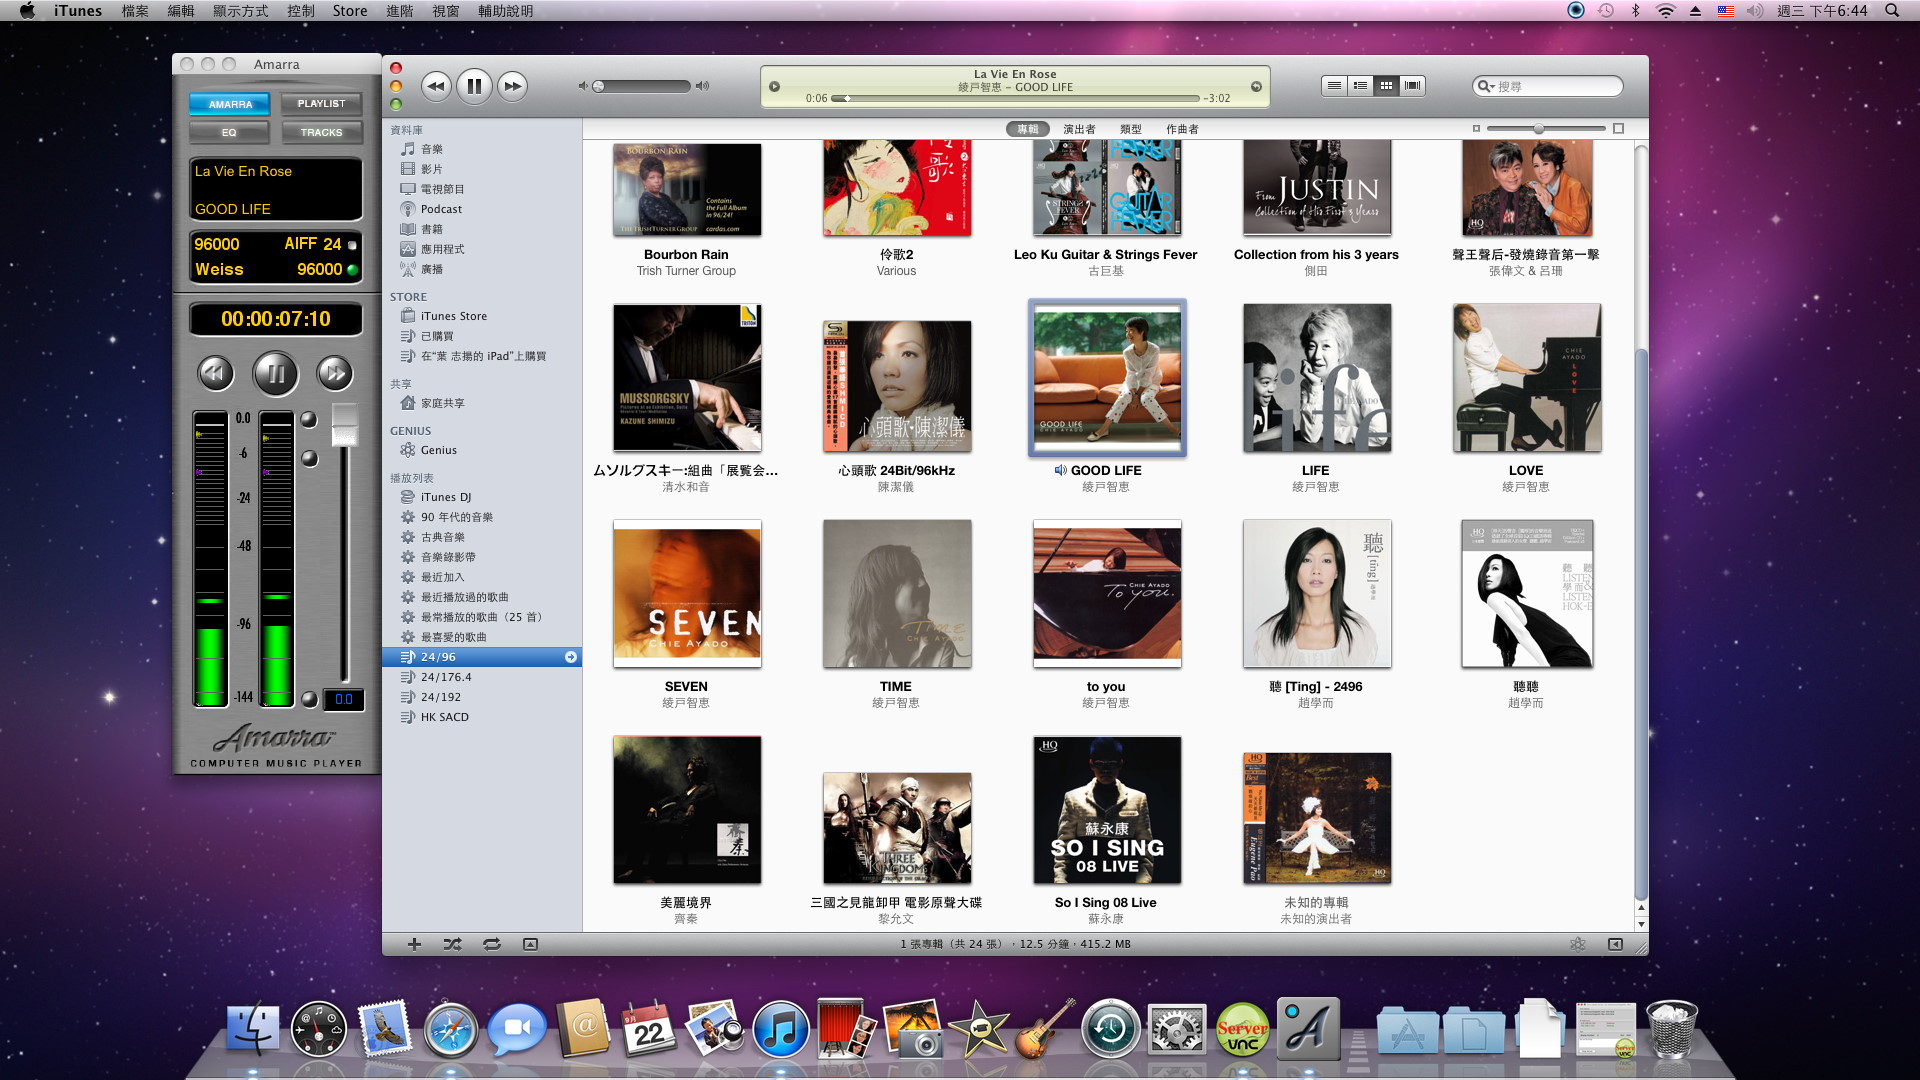Open Safari from the Dock
1920x1080 pixels.
(450, 1029)
